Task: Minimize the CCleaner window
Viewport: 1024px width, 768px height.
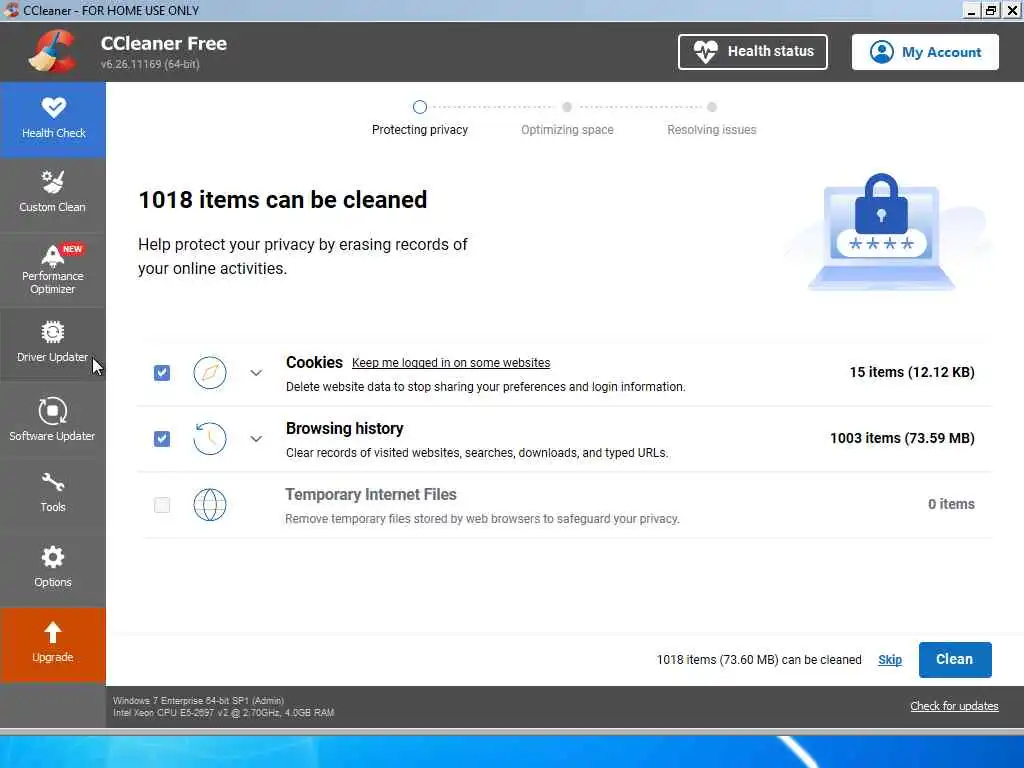Action: pos(971,10)
